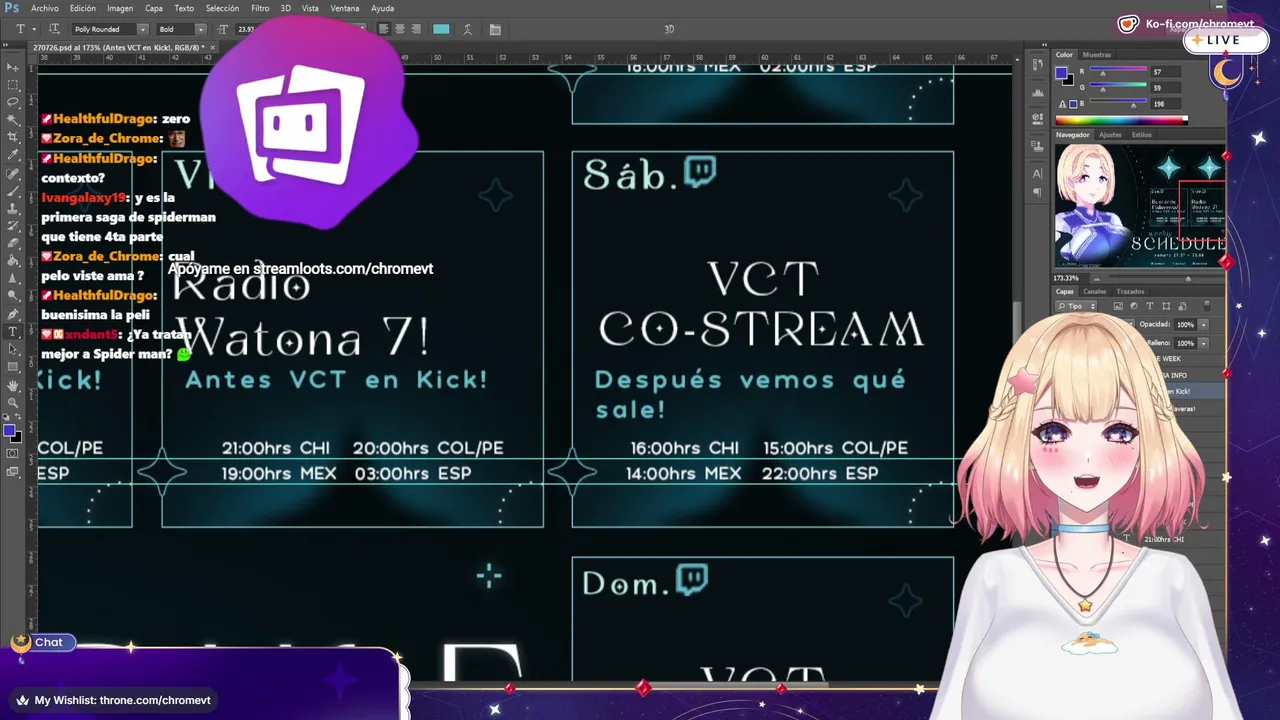Screen dimensions: 1280x720
Task: Select the History Brush tool
Action: coord(13,226)
